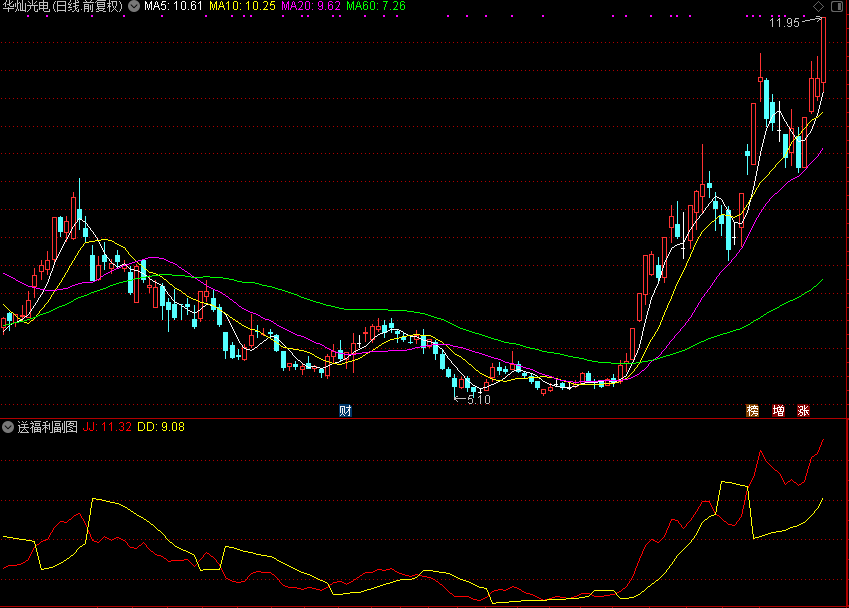Open the main chart indicator dropdown beside 前复权
Image resolution: width=849 pixels, height=608 pixels.
pos(134,6)
